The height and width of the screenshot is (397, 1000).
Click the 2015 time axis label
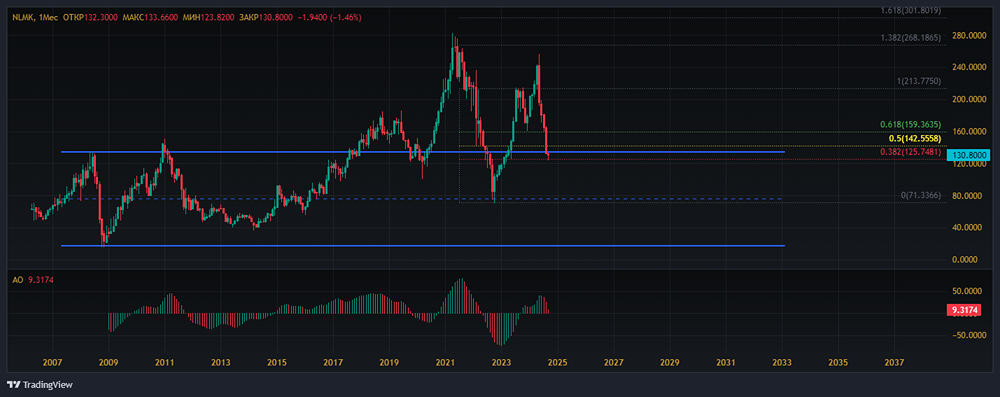tap(276, 362)
